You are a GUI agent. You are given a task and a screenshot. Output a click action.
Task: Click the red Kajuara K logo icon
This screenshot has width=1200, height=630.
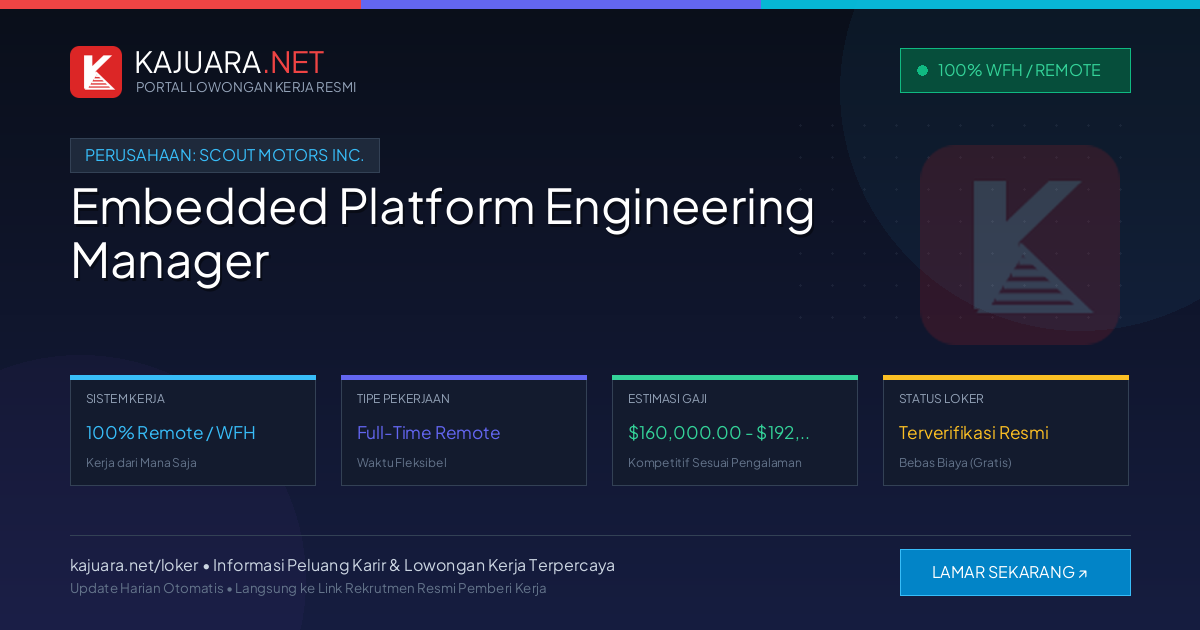[96, 72]
